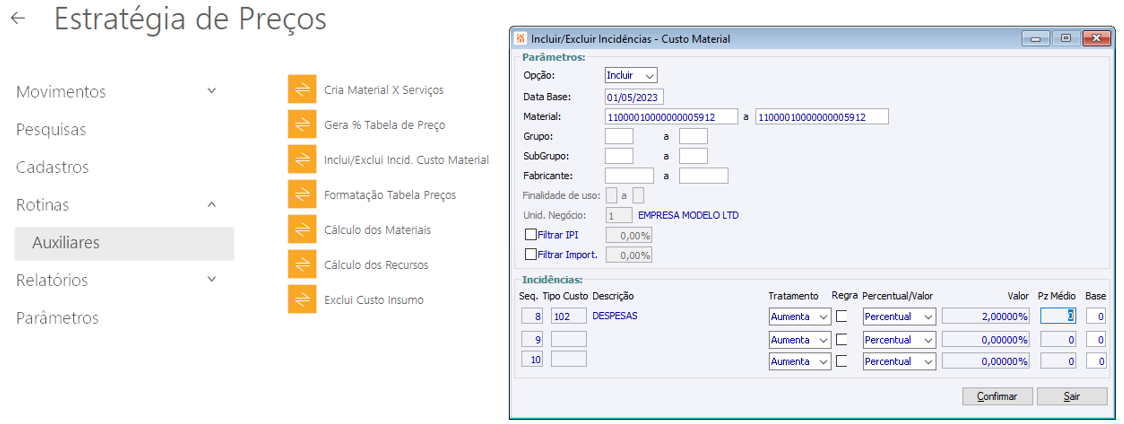Viewport: 1124px width, 424px height.
Task: Go back using the arrow icon
Action: pos(18,19)
